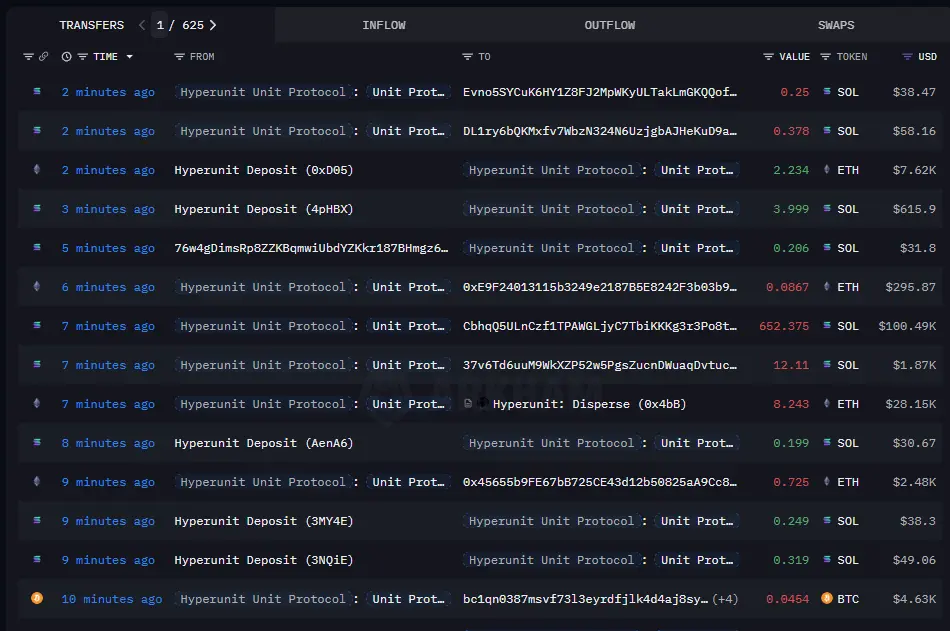This screenshot has height=631, width=950.
Task: Click SOL token icon on $38.47 row
Action: (x=827, y=92)
